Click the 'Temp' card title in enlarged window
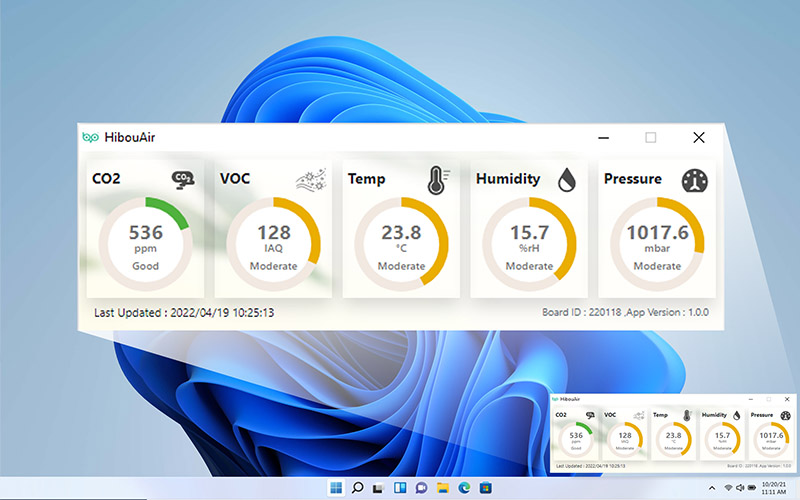The height and width of the screenshot is (500, 800). (366, 179)
